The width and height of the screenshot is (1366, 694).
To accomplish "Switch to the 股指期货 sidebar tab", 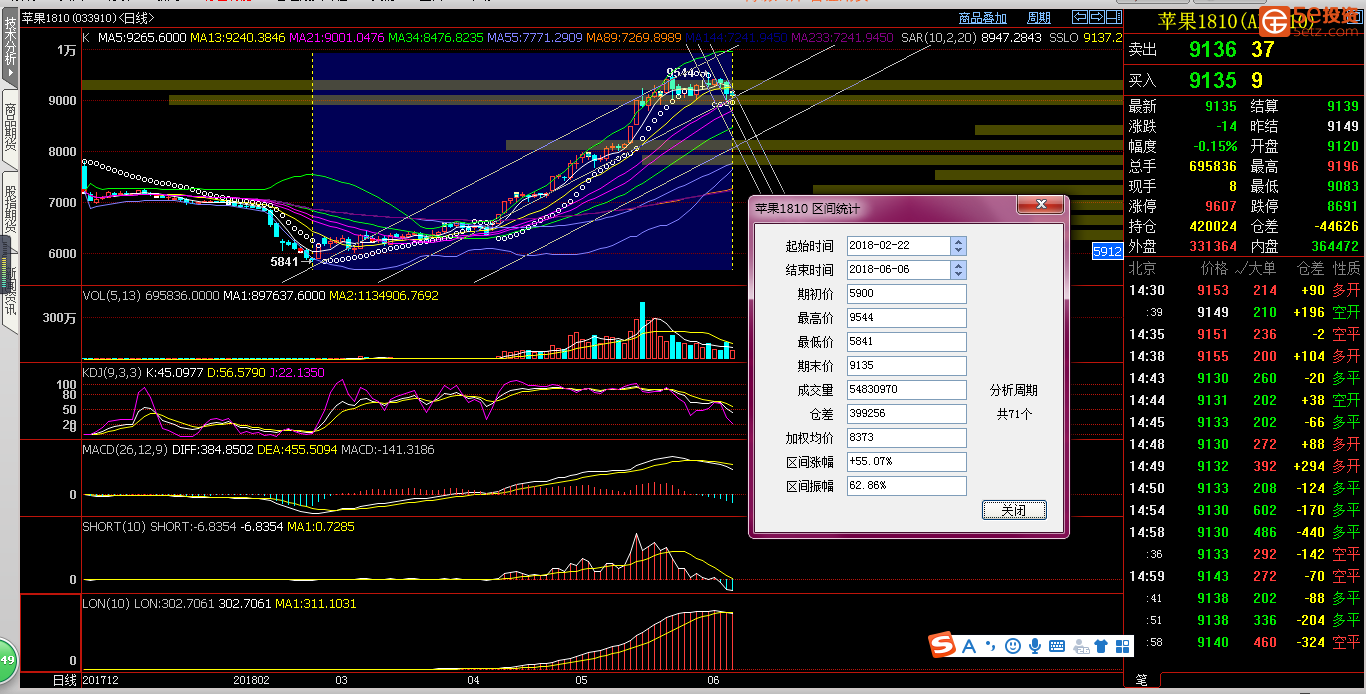I will click(10, 209).
